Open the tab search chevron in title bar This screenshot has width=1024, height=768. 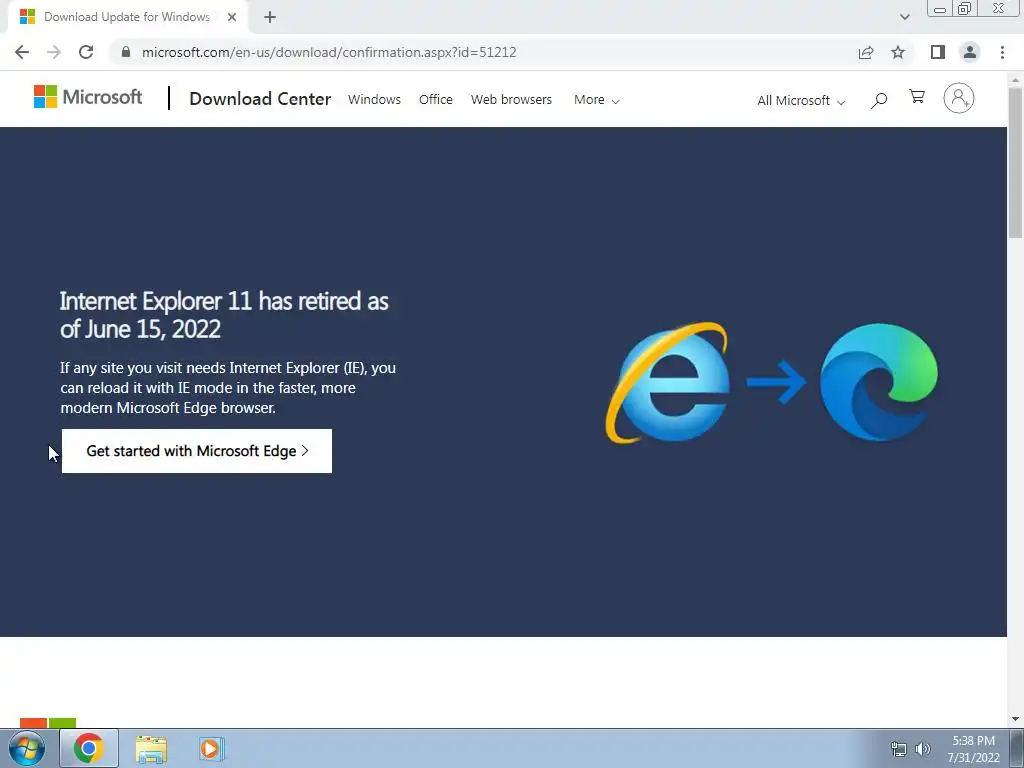[904, 17]
